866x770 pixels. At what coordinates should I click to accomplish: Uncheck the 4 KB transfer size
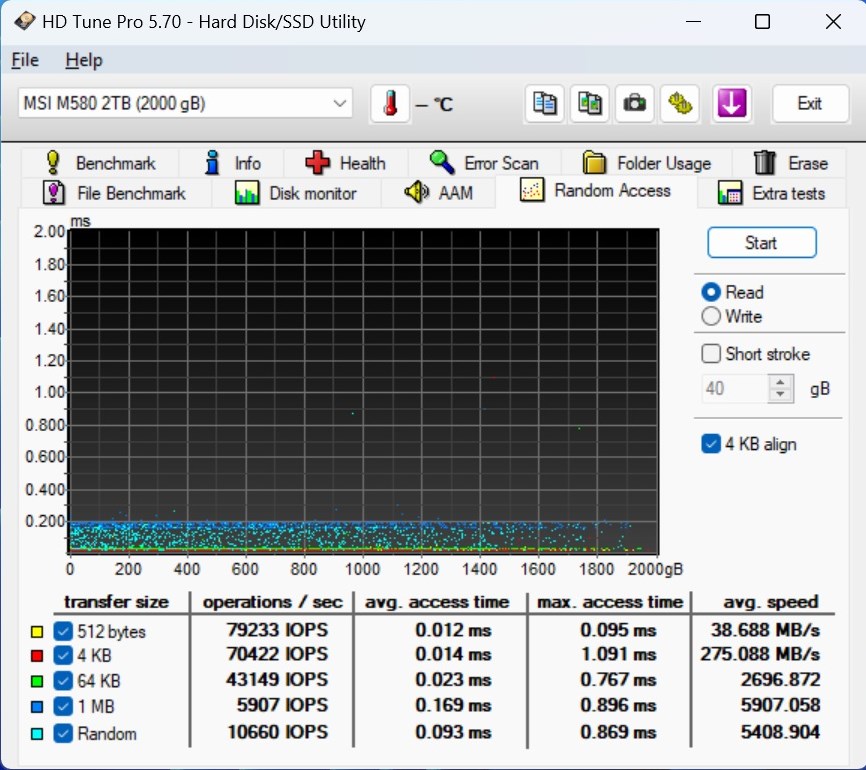coord(63,655)
